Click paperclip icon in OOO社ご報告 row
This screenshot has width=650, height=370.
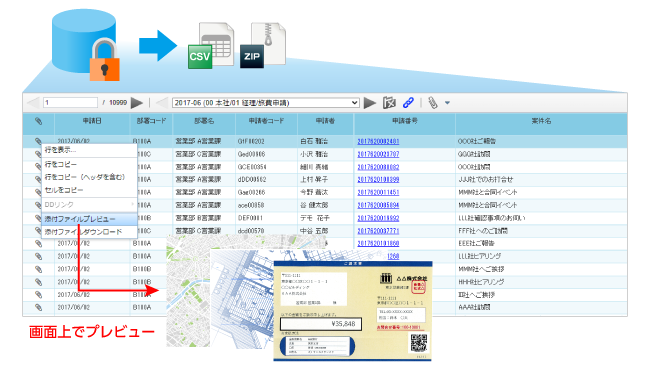pyautogui.click(x=38, y=141)
